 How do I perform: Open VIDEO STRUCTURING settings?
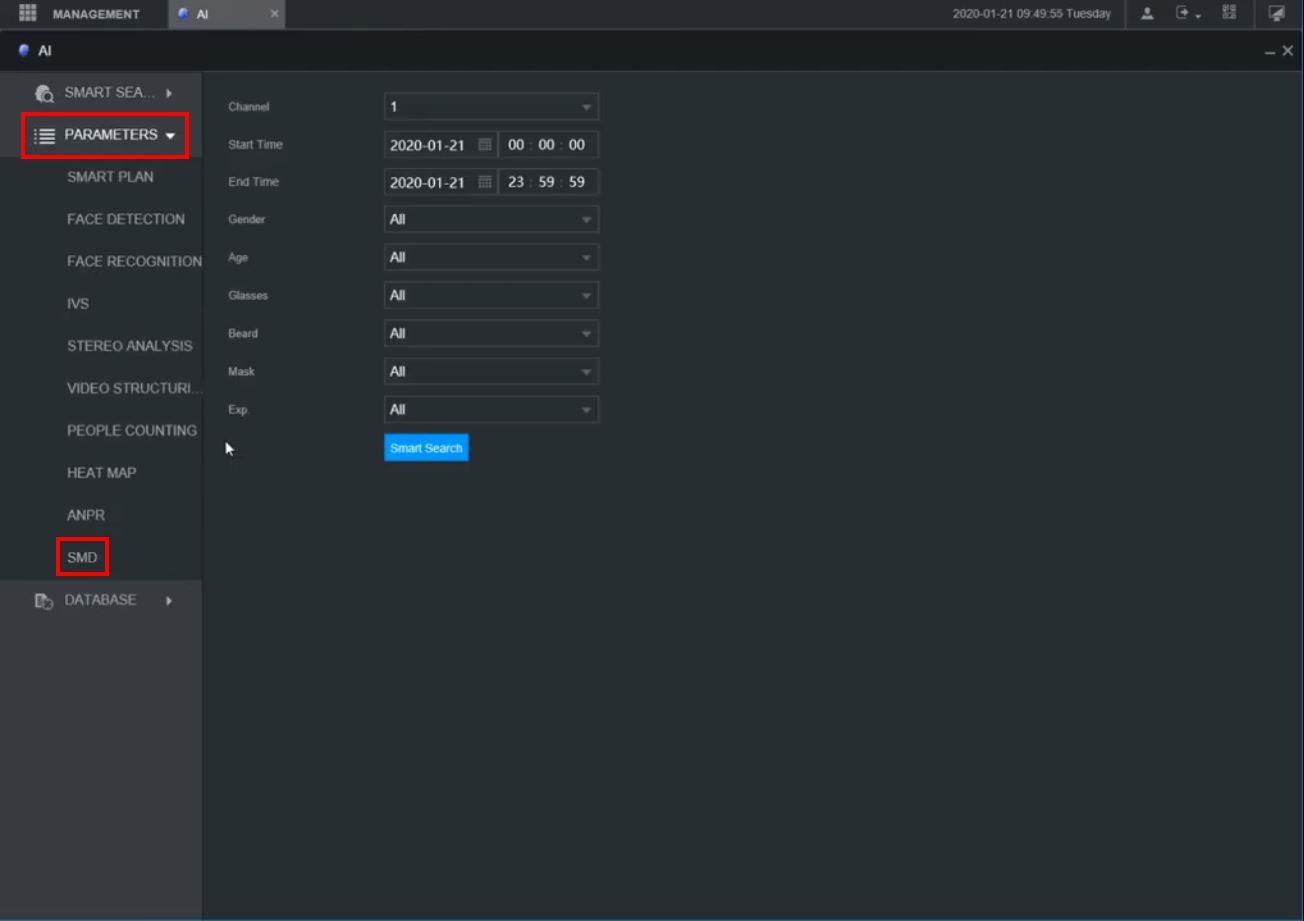[x=134, y=388]
